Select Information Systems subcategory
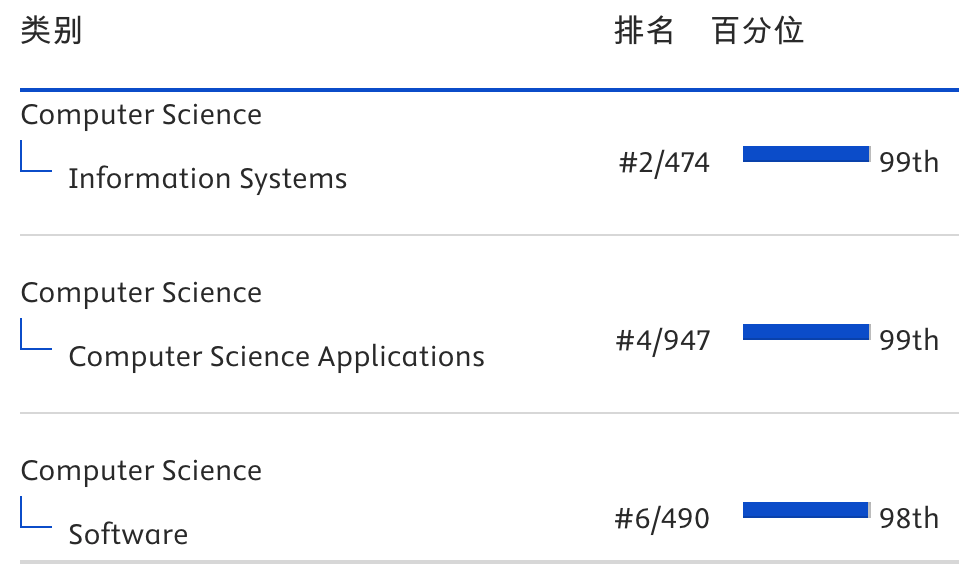Screen dimensions: 978x576 point(207,179)
